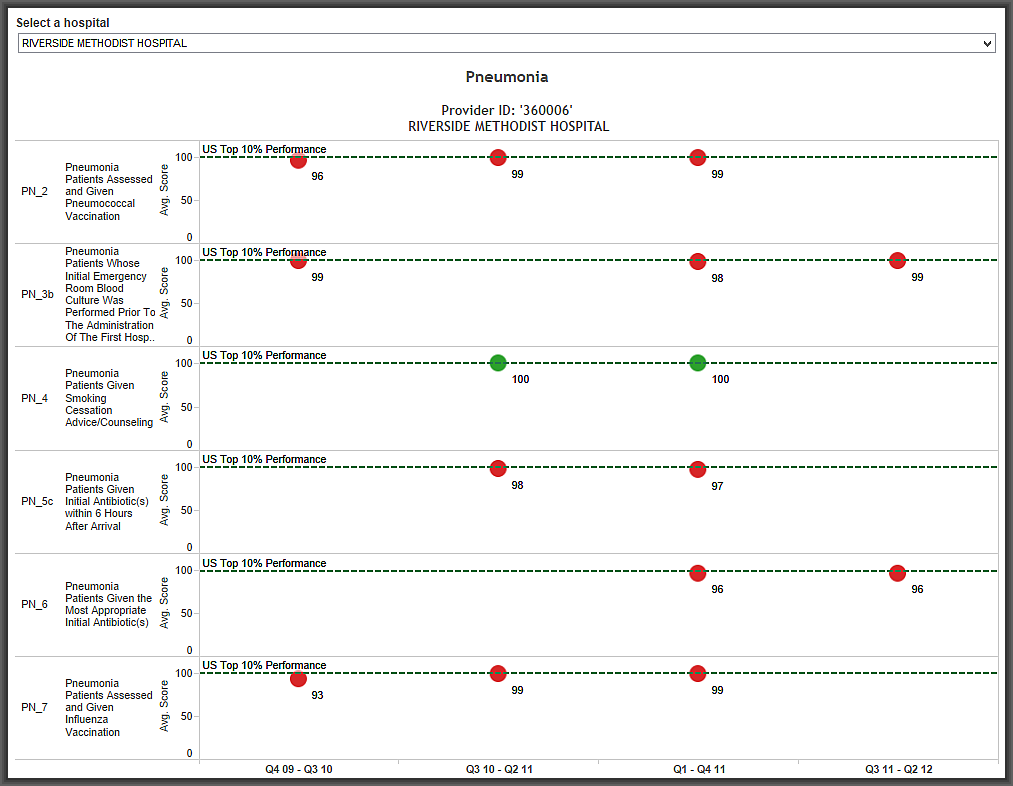
Task: Select PN_3b marker at Q3 11 - Q2 12
Action: 897,260
